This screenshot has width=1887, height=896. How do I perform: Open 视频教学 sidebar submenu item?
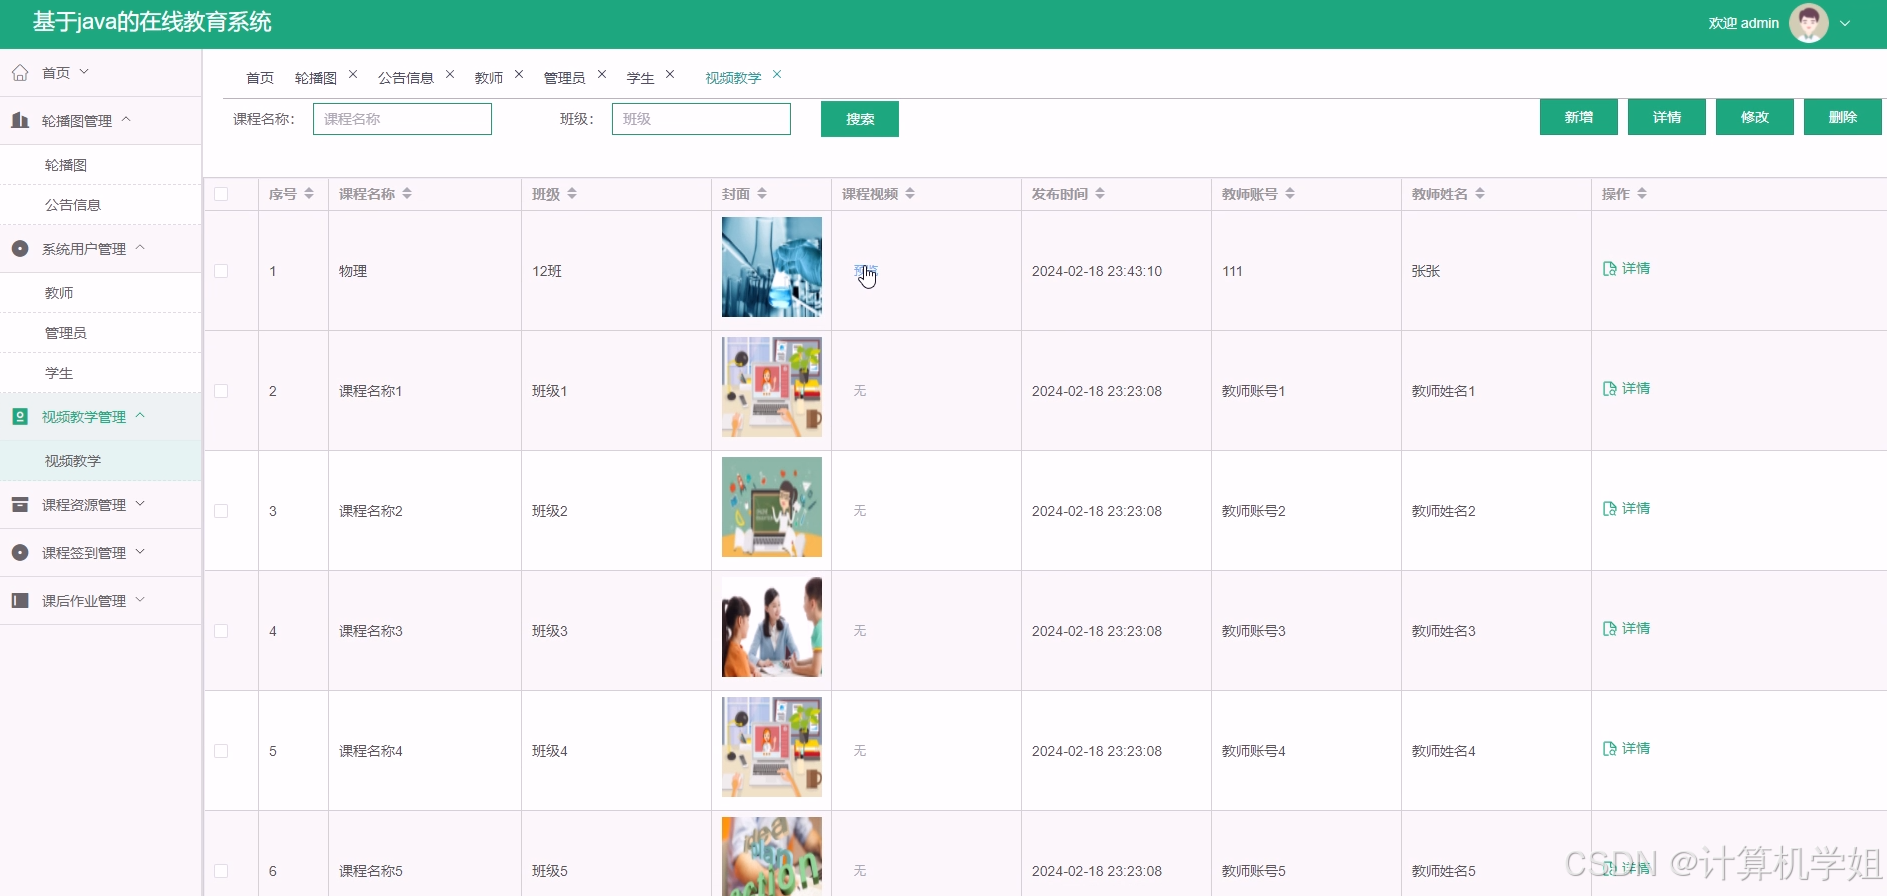coord(73,461)
